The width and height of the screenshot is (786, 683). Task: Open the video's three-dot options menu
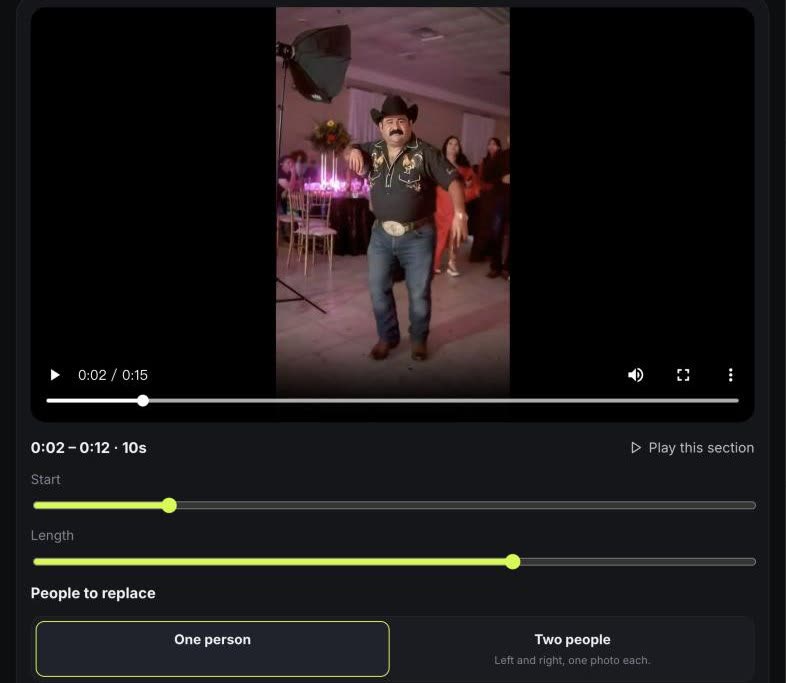[x=730, y=375]
